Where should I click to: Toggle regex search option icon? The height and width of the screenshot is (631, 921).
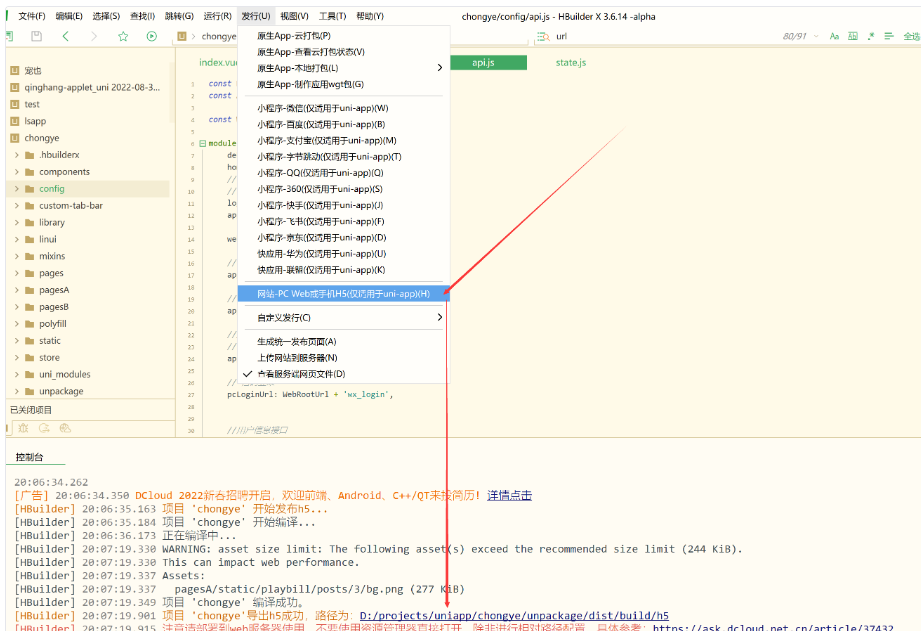pyautogui.click(x=871, y=36)
